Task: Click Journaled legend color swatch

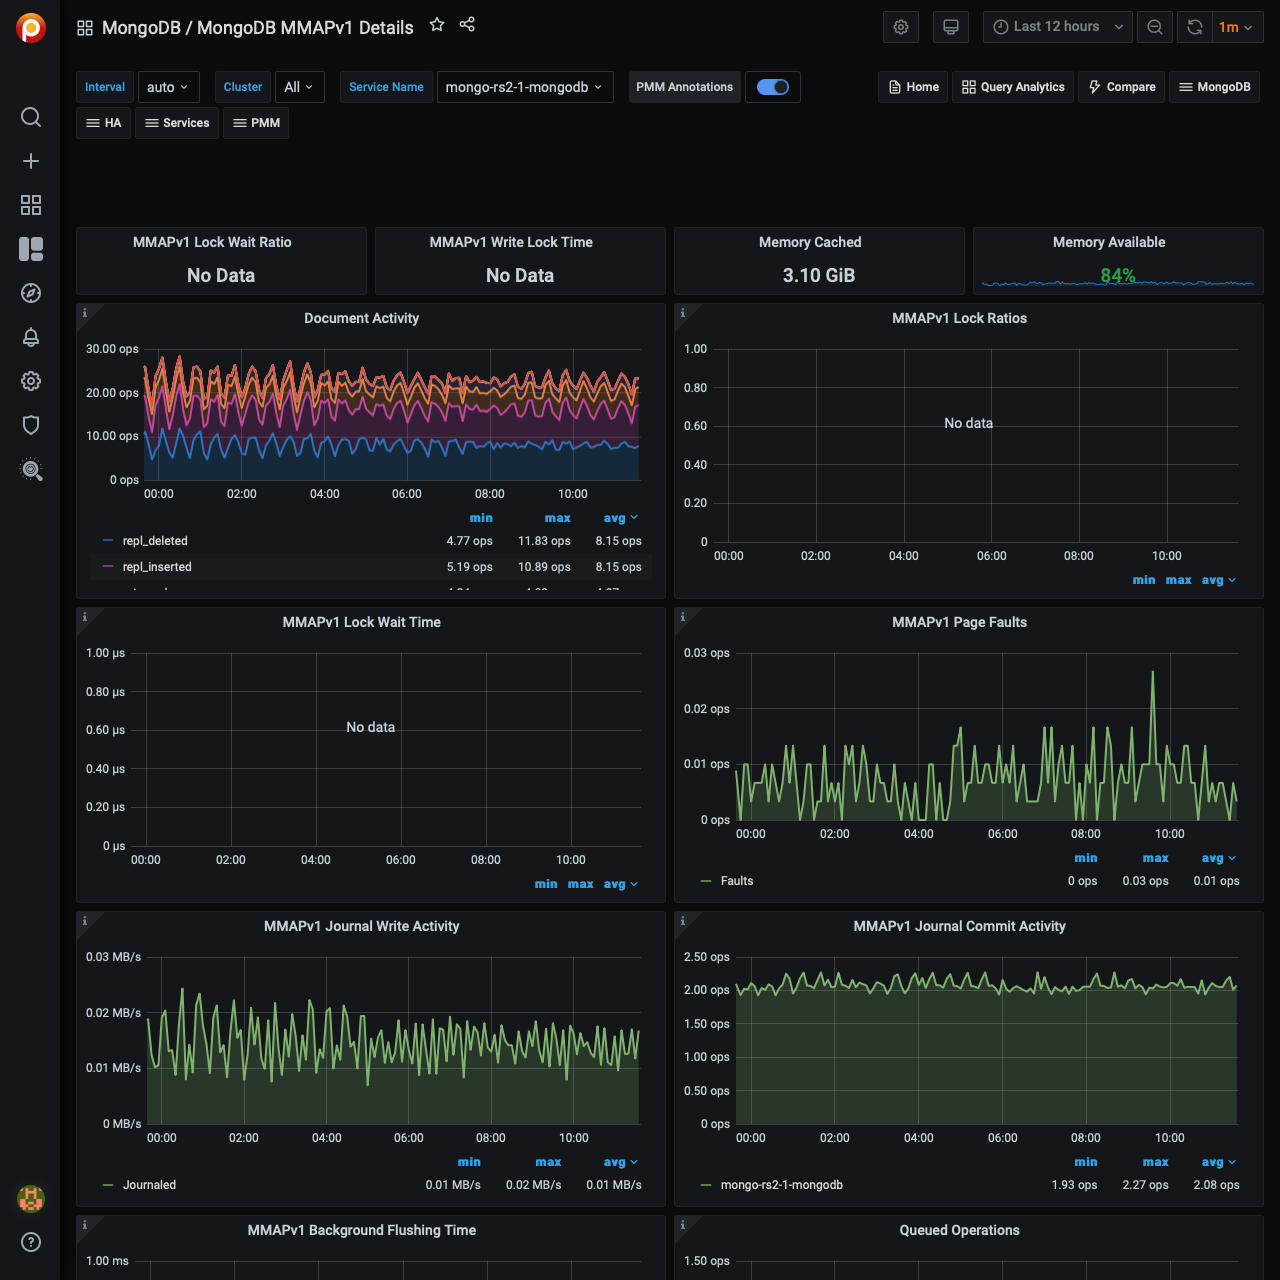Action: tap(108, 1185)
